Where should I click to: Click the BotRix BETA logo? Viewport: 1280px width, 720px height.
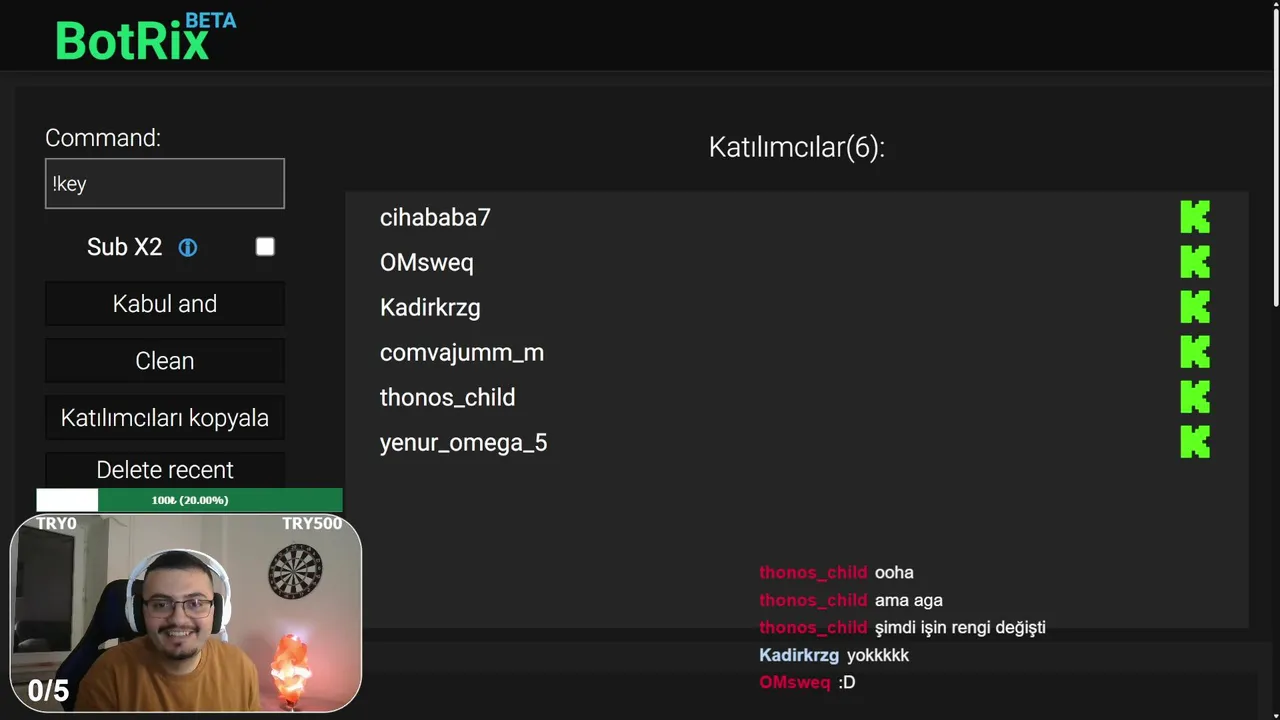(146, 37)
